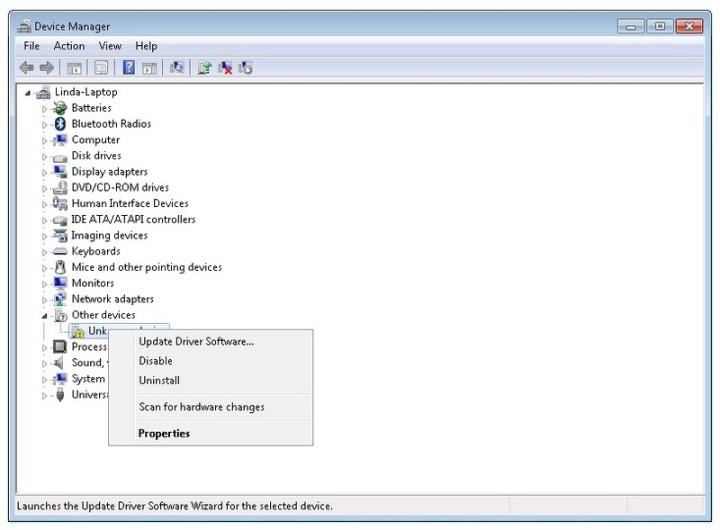Click the Device Manager title bar icon
720x530 pixels.
24,26
